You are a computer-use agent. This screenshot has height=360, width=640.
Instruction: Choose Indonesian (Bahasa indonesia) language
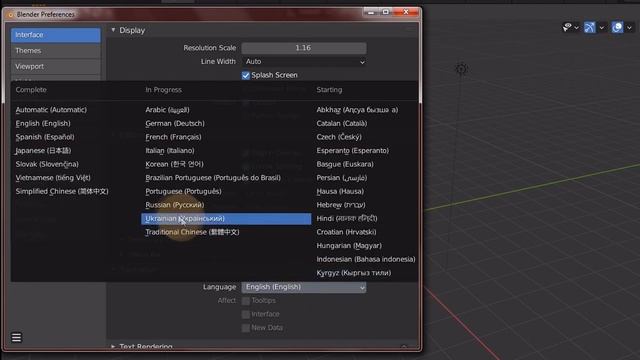click(x=366, y=259)
